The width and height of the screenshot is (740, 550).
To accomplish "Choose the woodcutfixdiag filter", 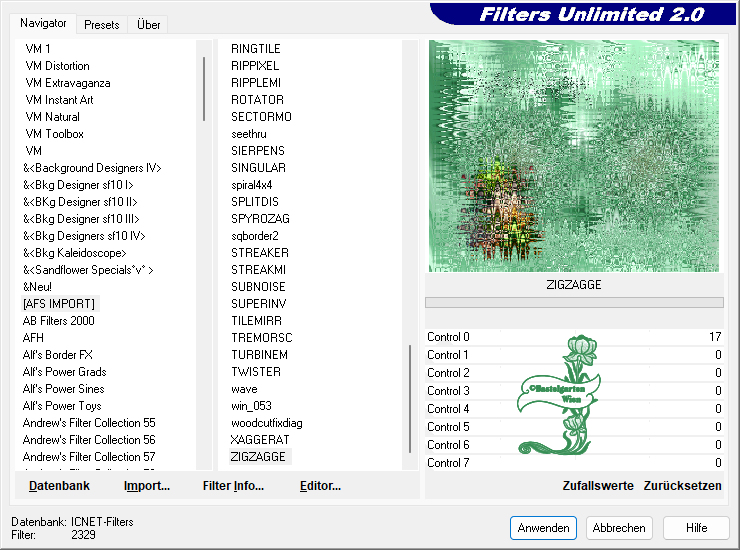I will 267,423.
